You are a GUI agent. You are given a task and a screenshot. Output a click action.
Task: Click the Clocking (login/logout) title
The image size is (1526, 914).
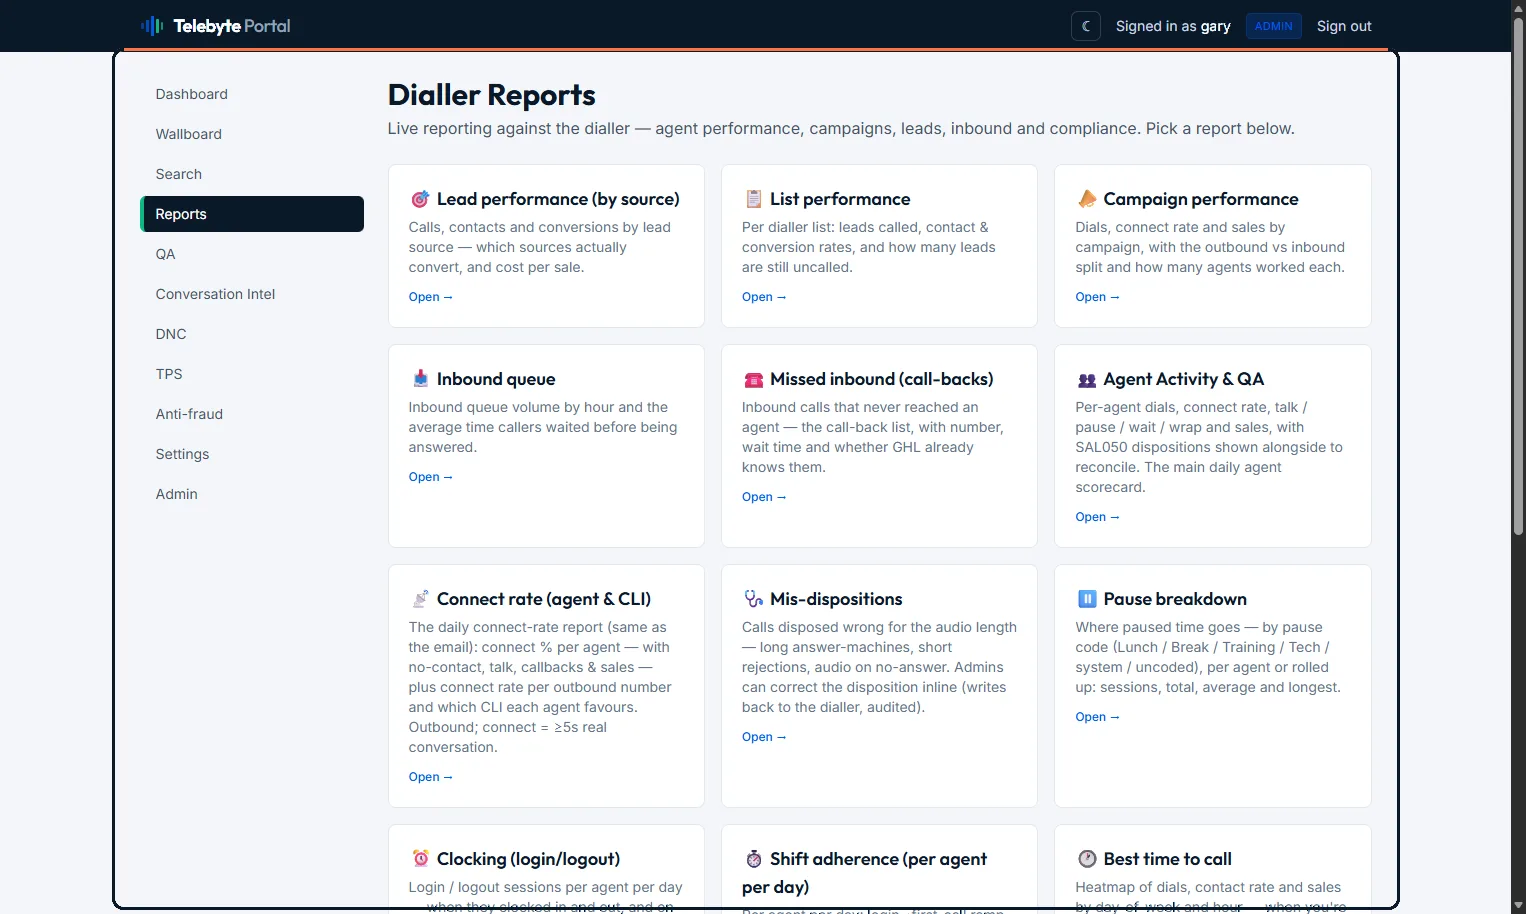coord(528,859)
